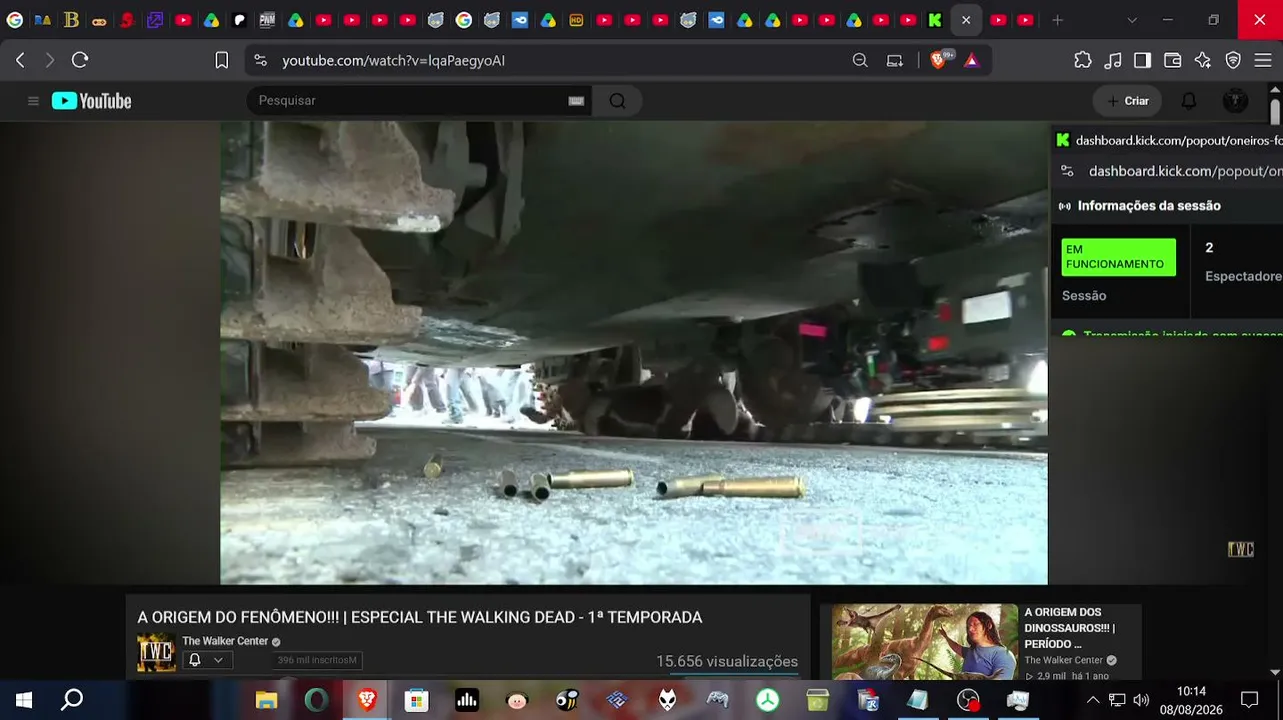Open the Windows Start menu
The height and width of the screenshot is (720, 1283).
pos(24,700)
